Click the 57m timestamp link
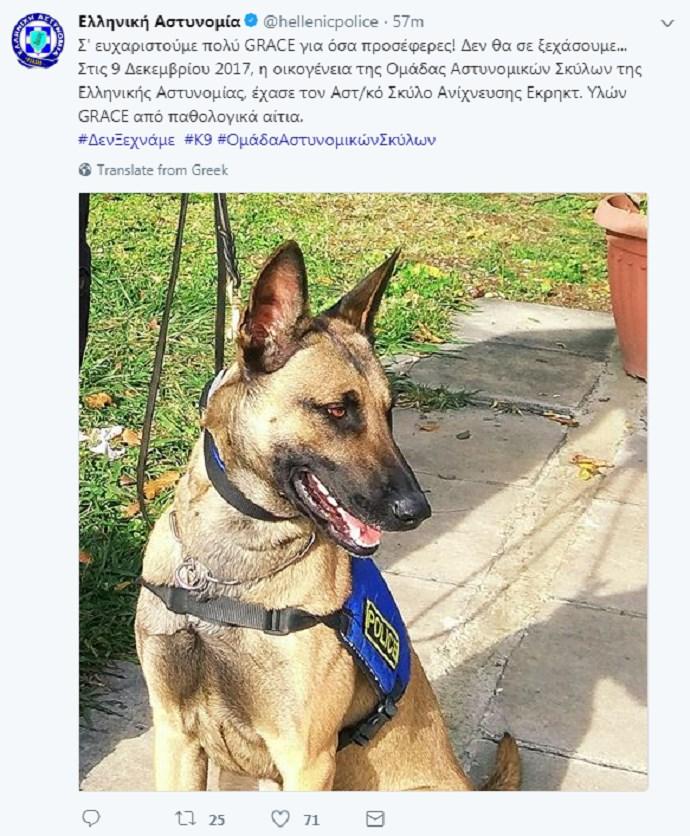690x836 pixels. [x=408, y=22]
